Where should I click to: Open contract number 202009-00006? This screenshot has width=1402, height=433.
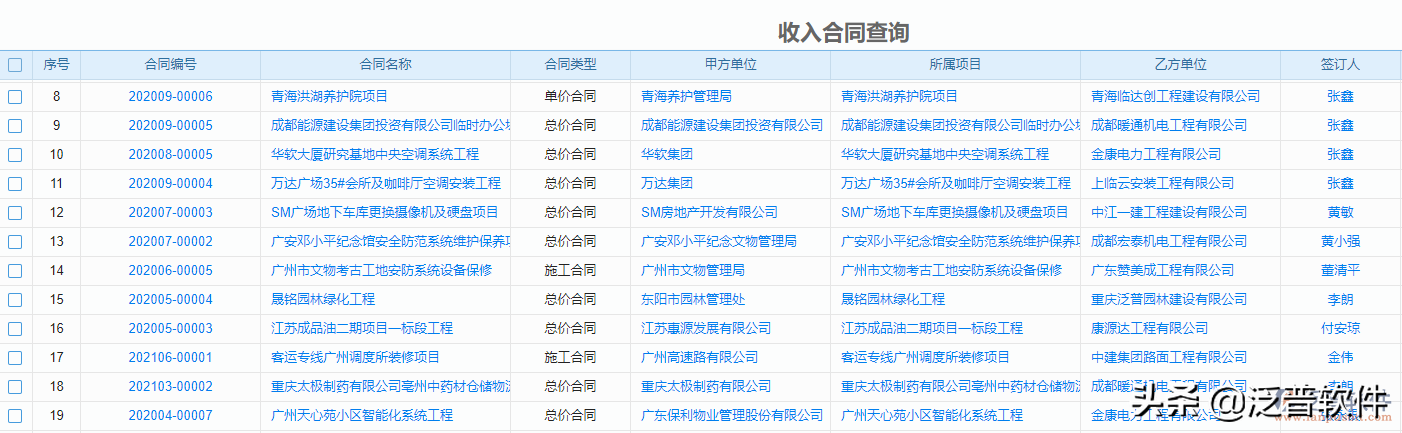tap(170, 97)
